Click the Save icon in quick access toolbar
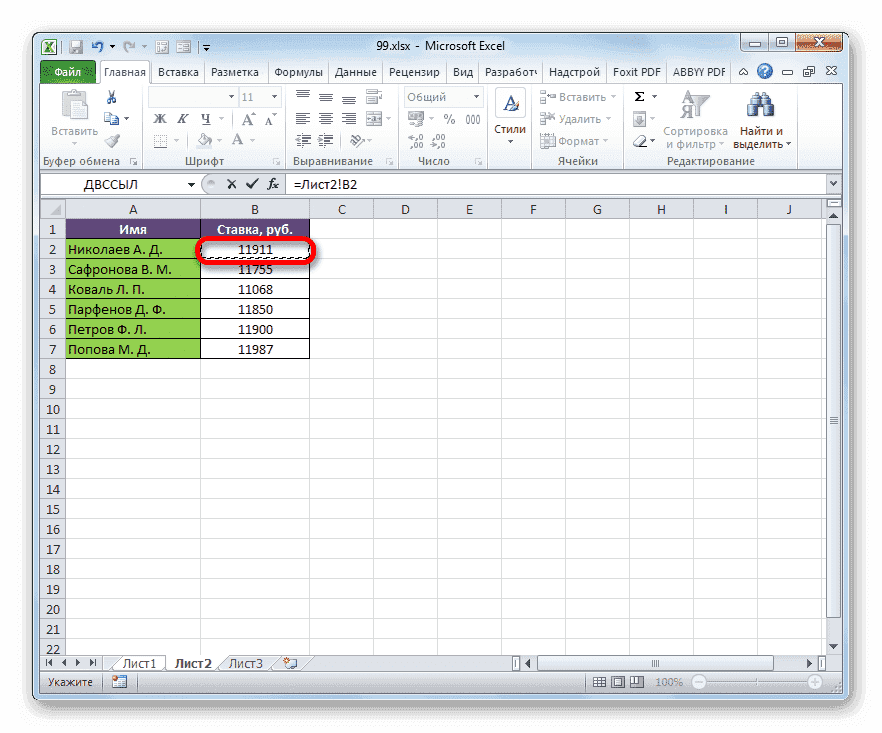Viewport: 882px width, 733px height. coord(75,46)
